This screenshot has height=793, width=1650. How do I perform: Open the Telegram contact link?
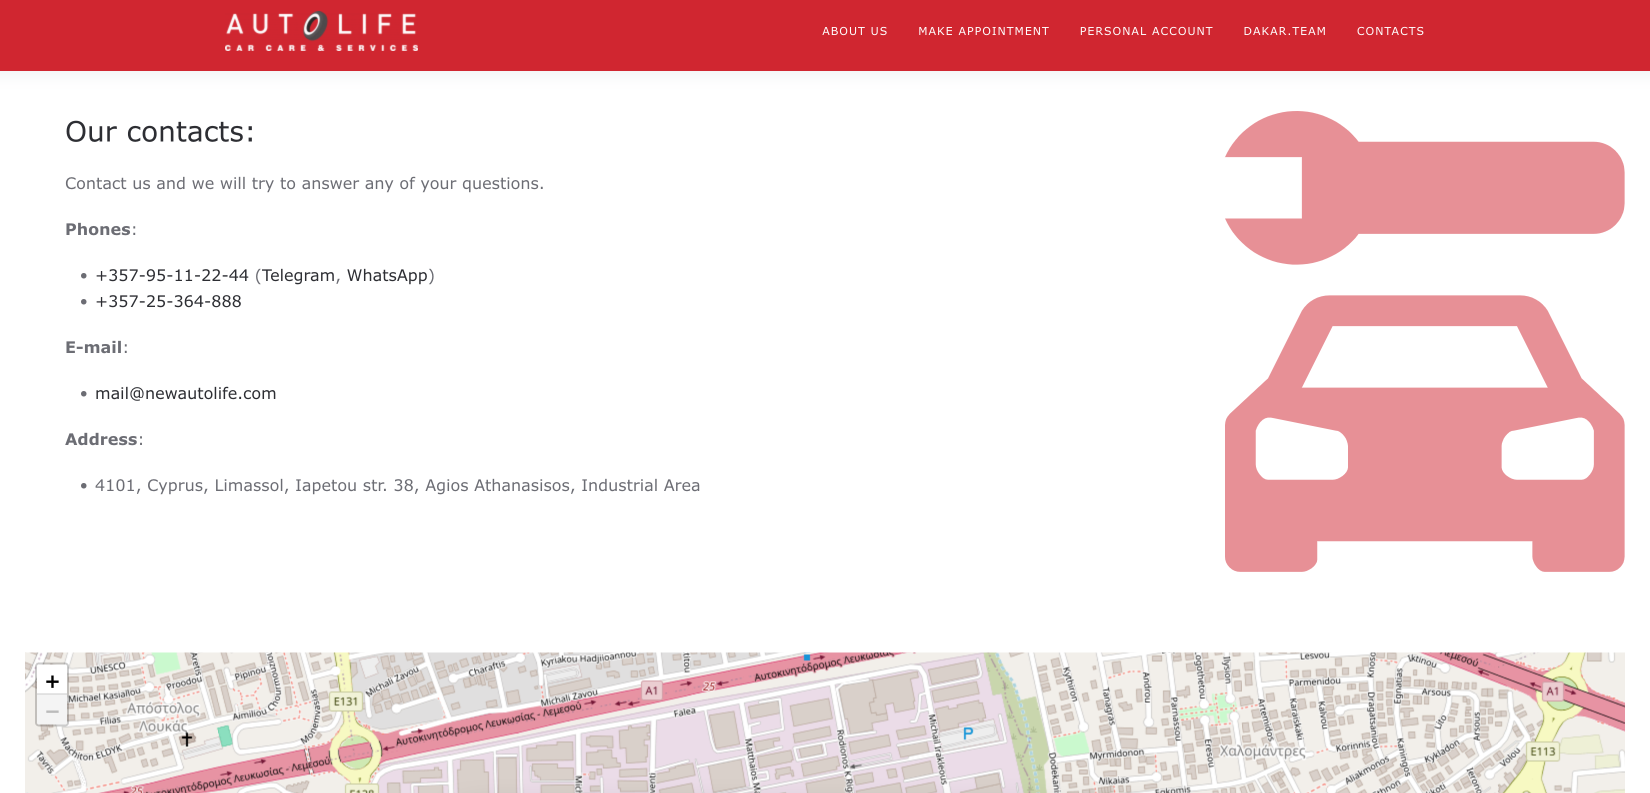tap(298, 275)
